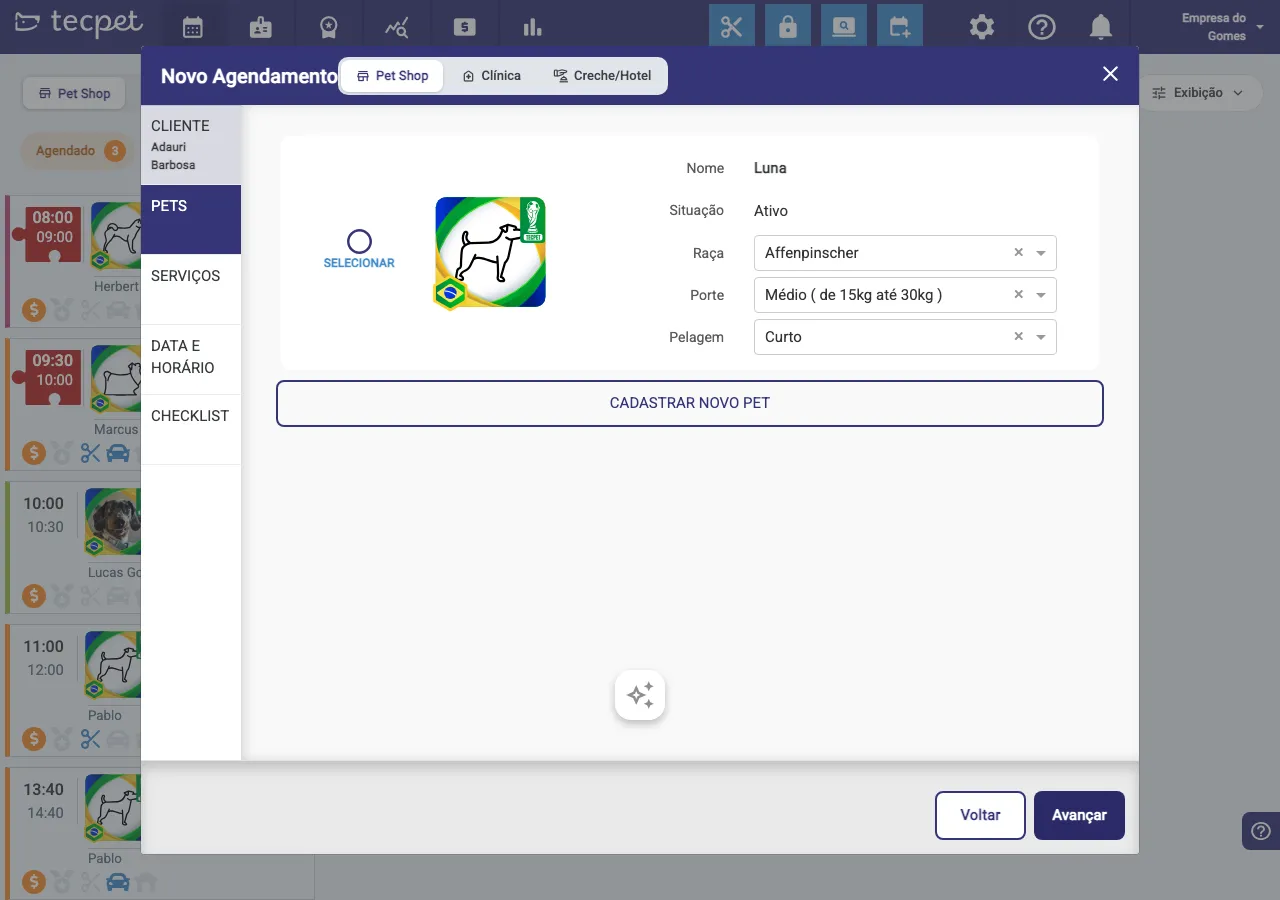Screen dimensions: 1280x900
Task: Open settings gear icon
Action: (x=982, y=27)
